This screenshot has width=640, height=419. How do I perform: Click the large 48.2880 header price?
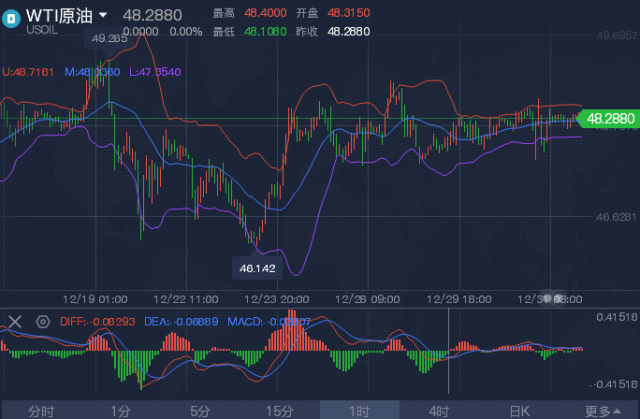[x=152, y=16]
